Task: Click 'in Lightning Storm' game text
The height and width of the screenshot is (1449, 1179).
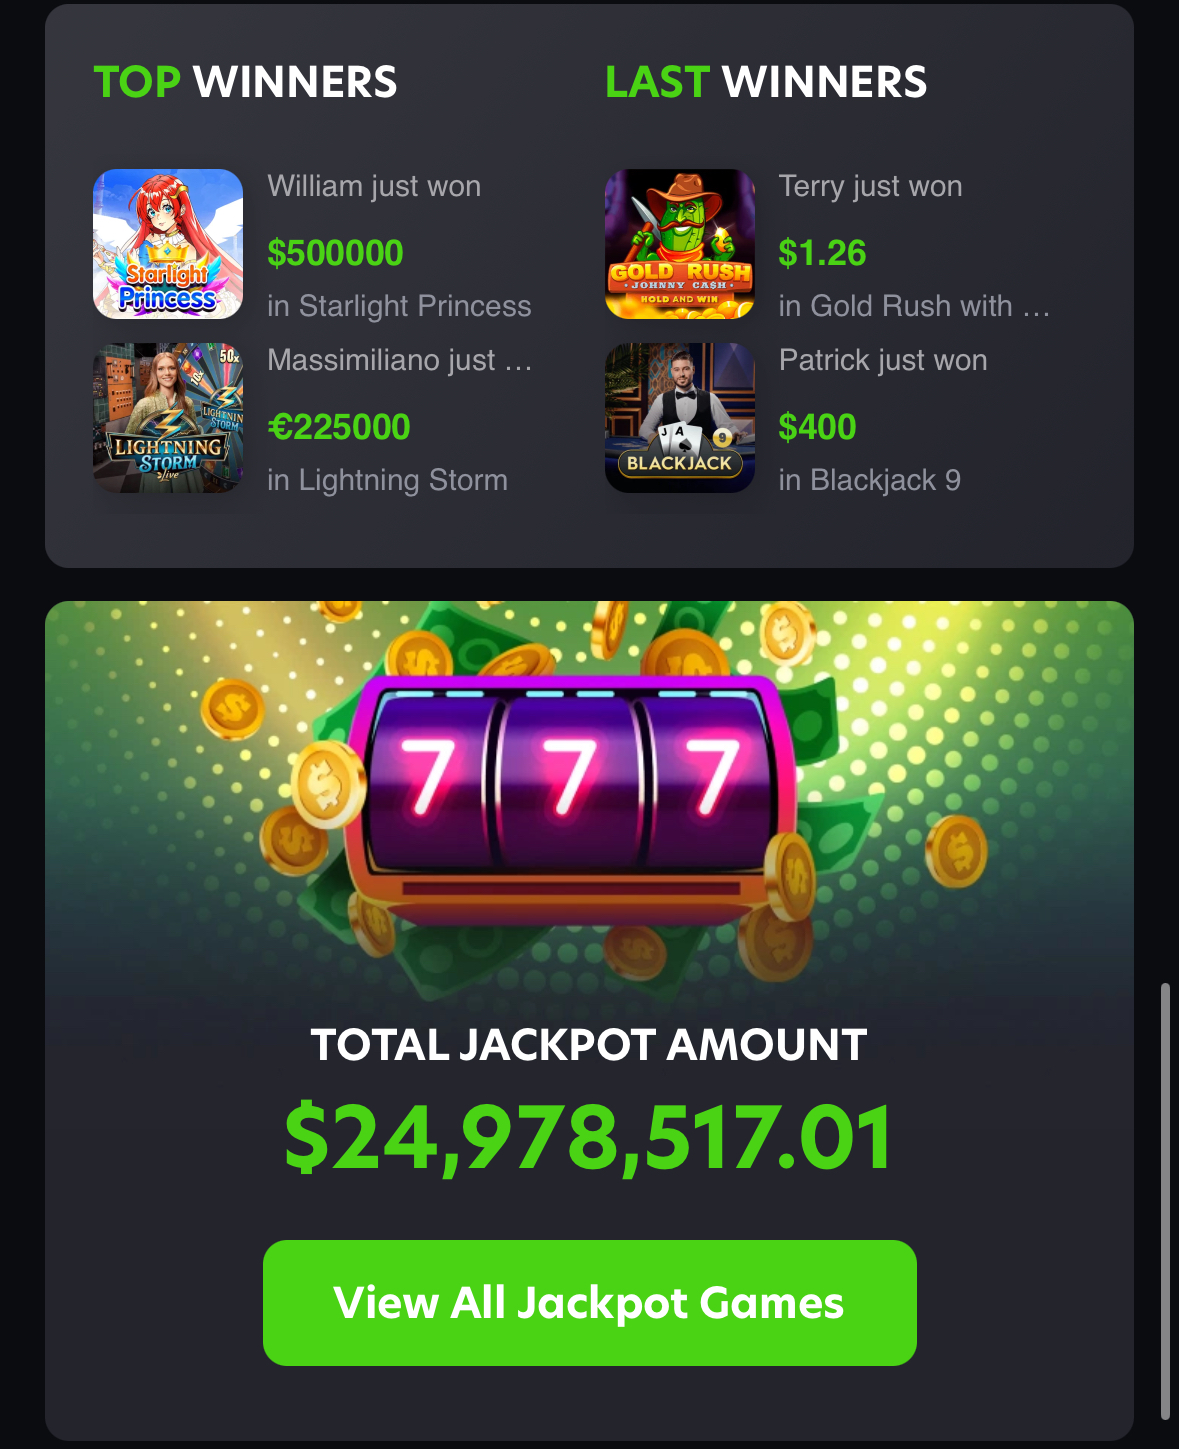Action: 387,480
